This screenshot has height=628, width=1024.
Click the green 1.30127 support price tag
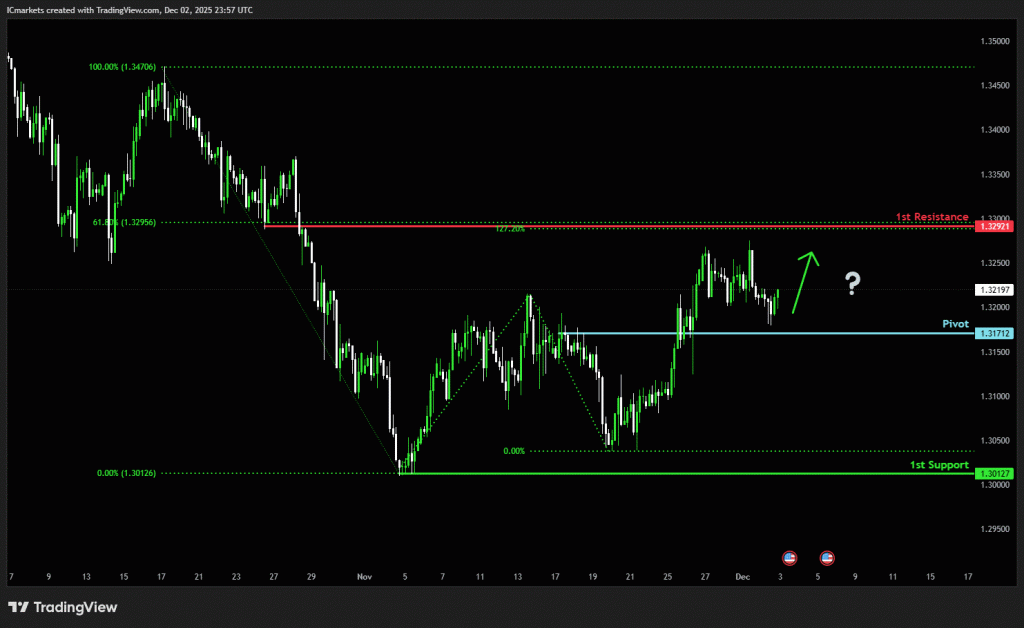coord(994,474)
